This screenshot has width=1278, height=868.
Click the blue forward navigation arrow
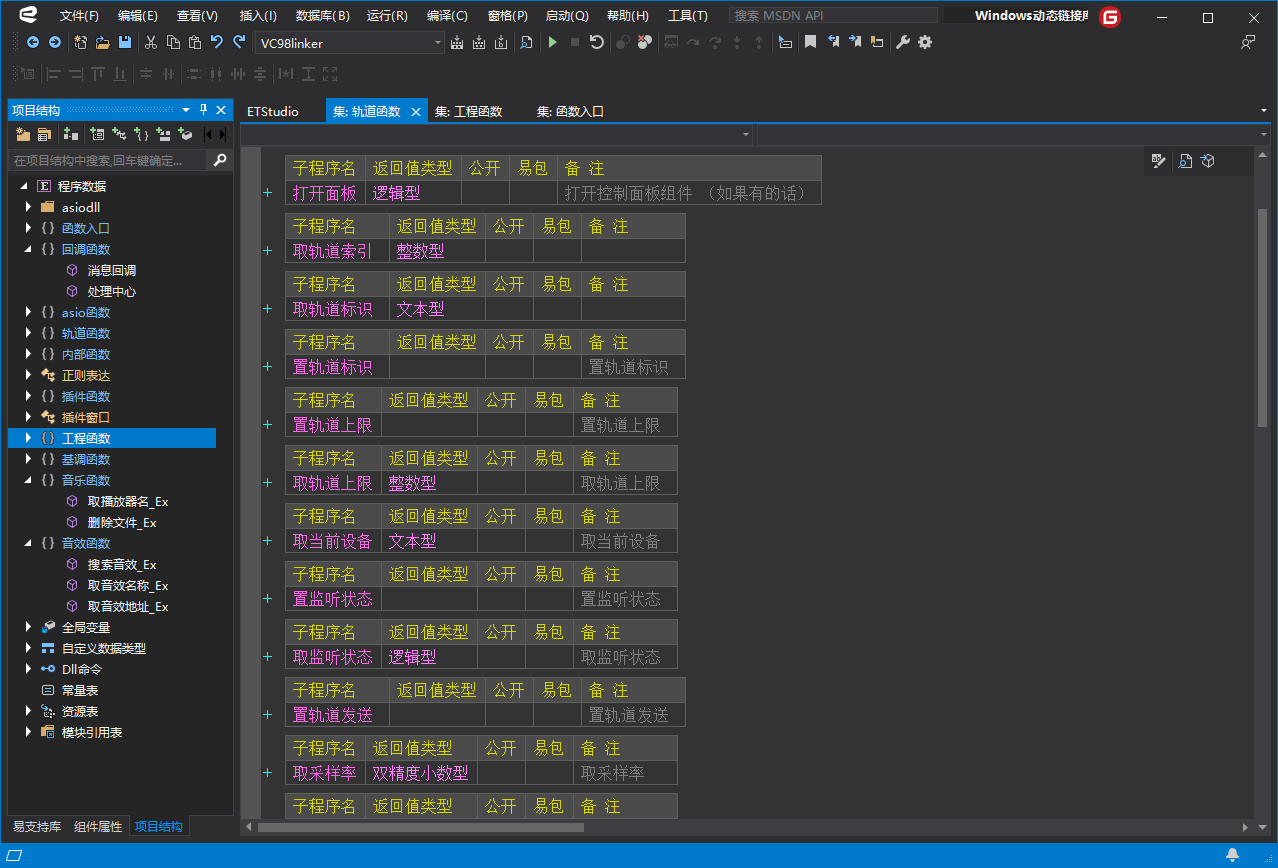pyautogui.click(x=55, y=42)
